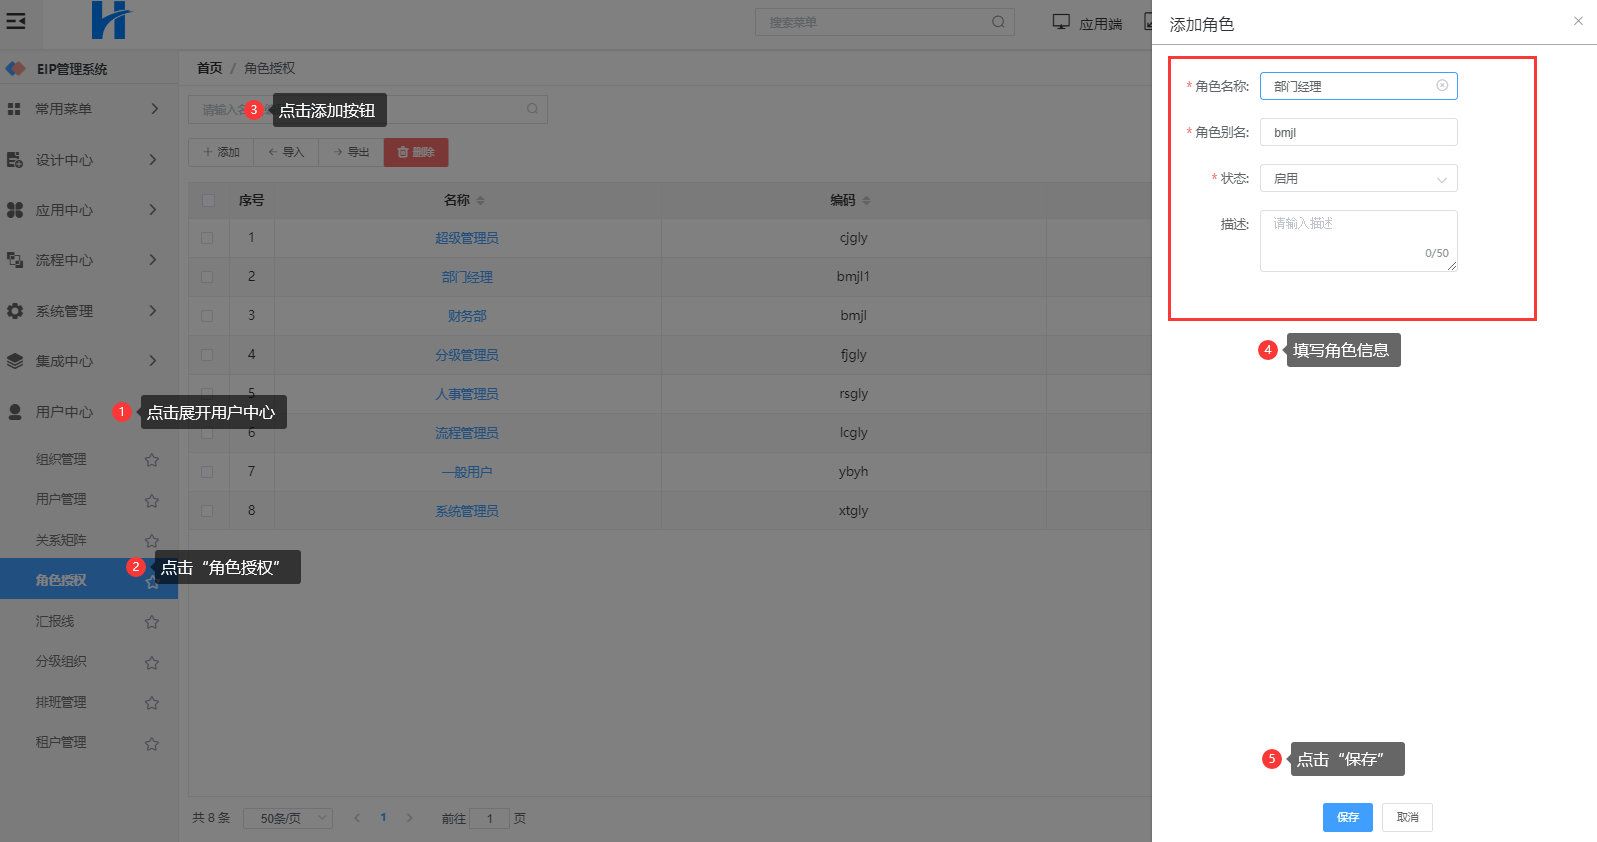This screenshot has height=842, width=1597.
Task: Sort the table by 名称 column arrows
Action: click(481, 201)
